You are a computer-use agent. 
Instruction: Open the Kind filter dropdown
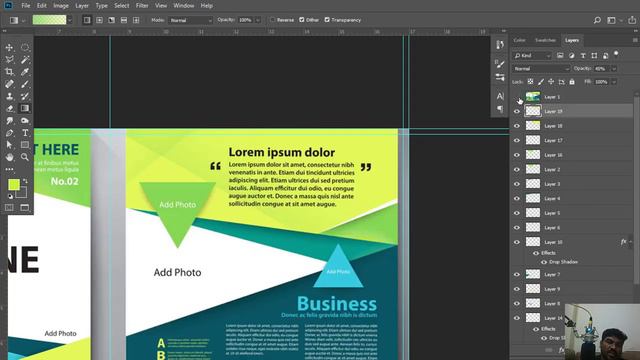point(533,56)
